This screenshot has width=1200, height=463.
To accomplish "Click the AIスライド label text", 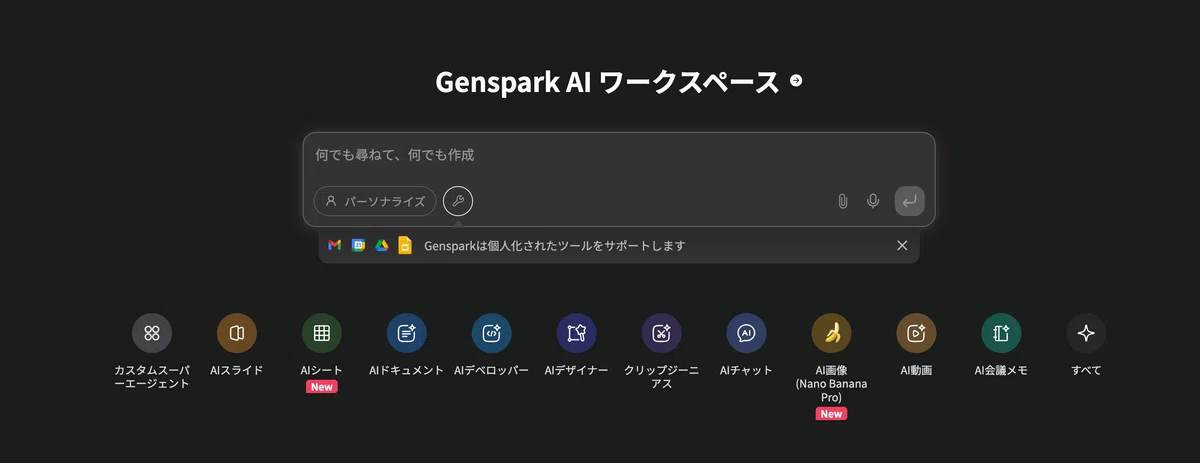I will (x=237, y=370).
